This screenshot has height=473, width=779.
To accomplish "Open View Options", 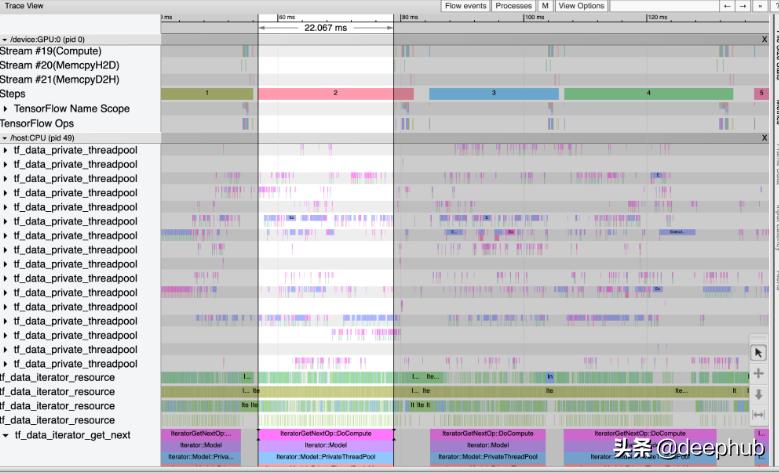I will [581, 6].
